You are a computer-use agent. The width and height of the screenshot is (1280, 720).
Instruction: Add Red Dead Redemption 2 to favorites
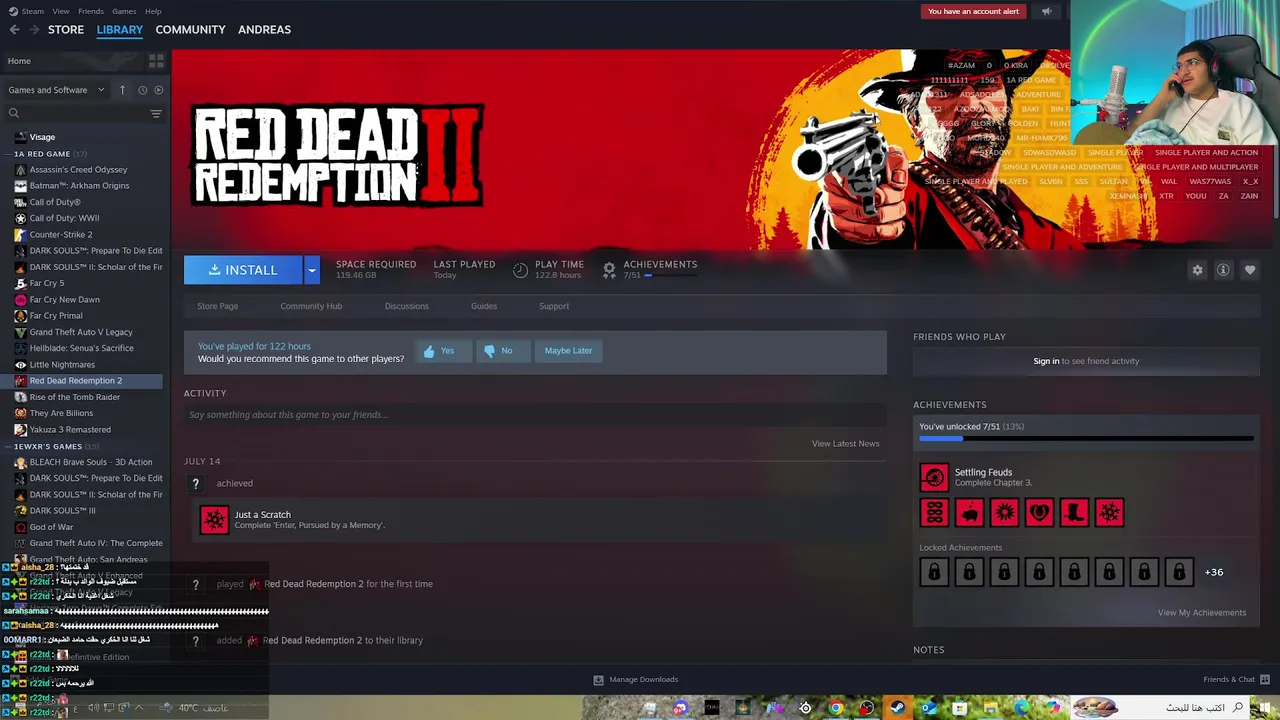pyautogui.click(x=1250, y=270)
